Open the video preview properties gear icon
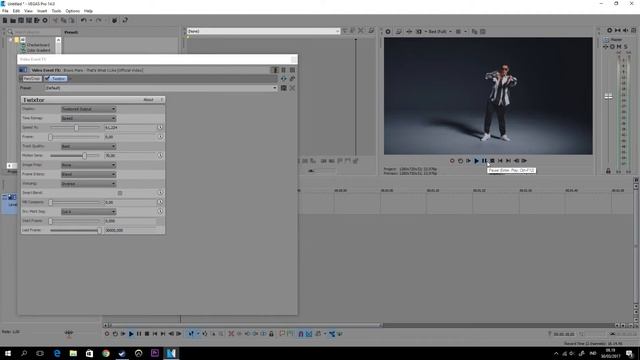Screen dimensions: 640x360 click(x=388, y=31)
